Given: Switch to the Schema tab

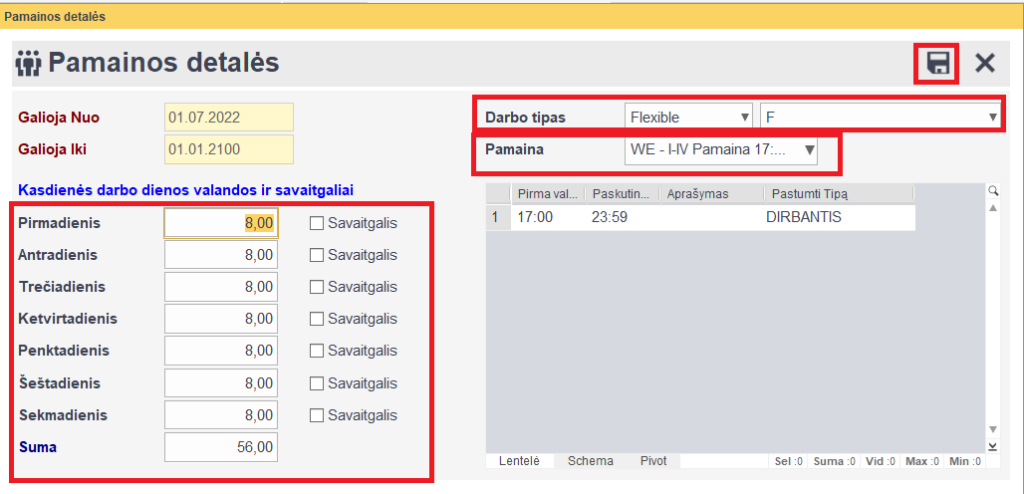Looking at the screenshot, I should coord(590,461).
